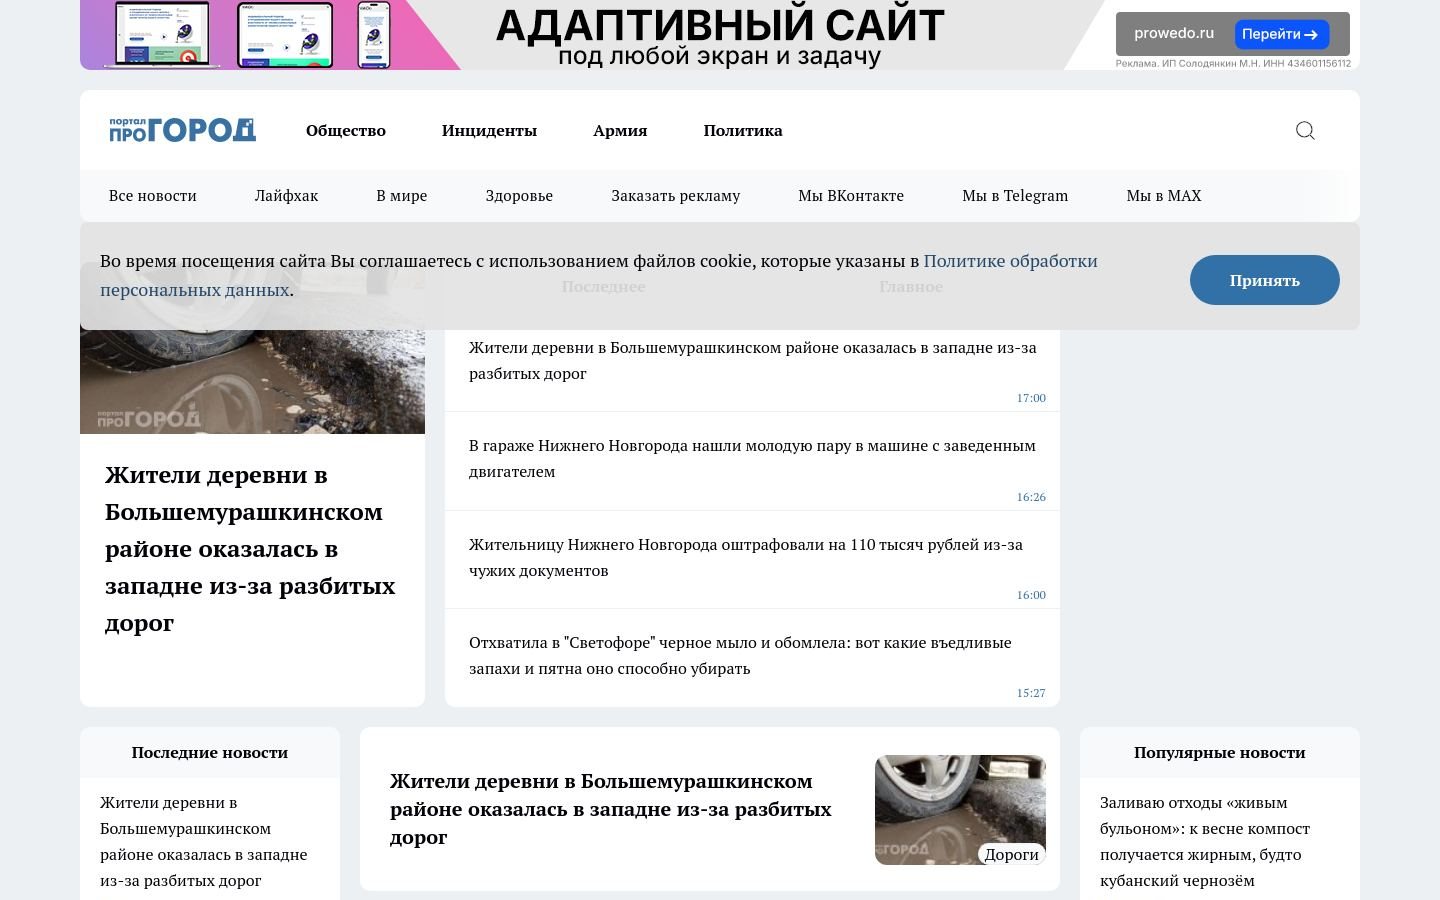Open the prowedo.ru ad link
Image resolution: width=1440 pixels, height=900 pixels.
[1174, 33]
